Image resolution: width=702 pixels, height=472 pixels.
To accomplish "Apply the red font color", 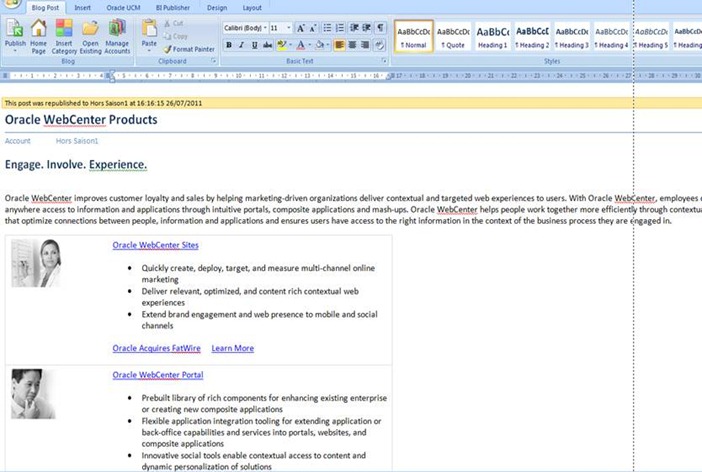I will (x=301, y=45).
